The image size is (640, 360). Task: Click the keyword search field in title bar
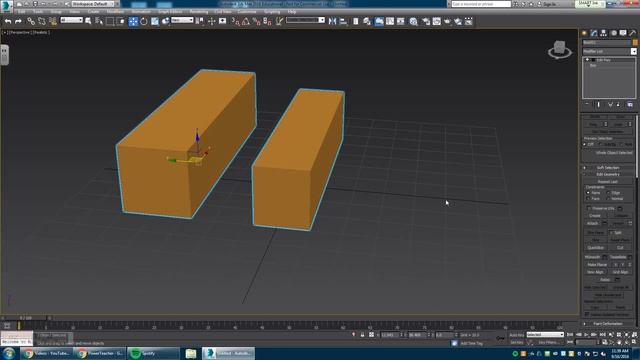tap(481, 4)
